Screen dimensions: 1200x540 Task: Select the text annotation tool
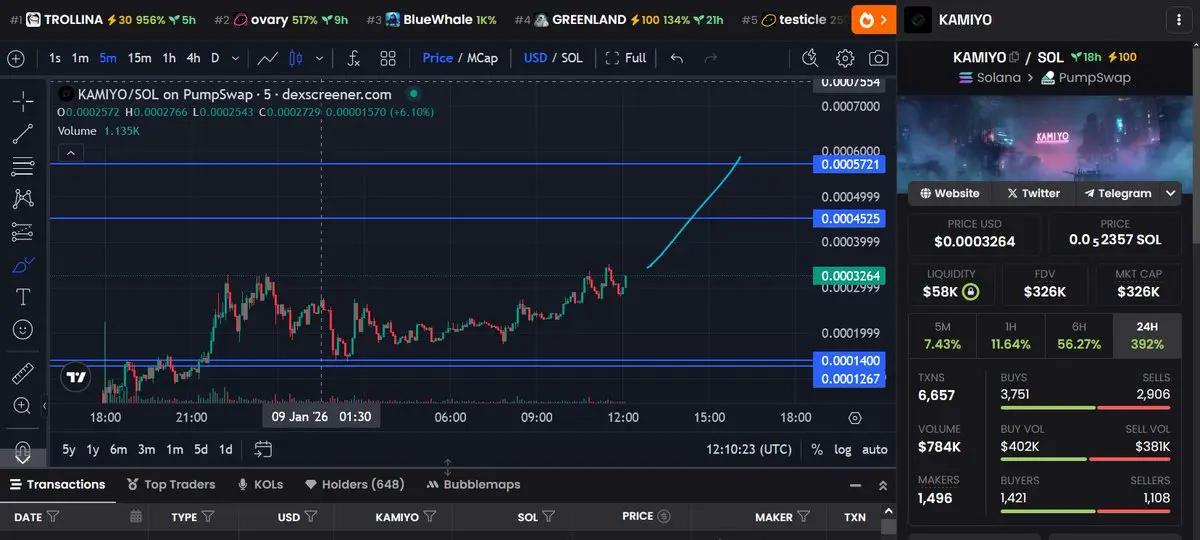[x=22, y=297]
